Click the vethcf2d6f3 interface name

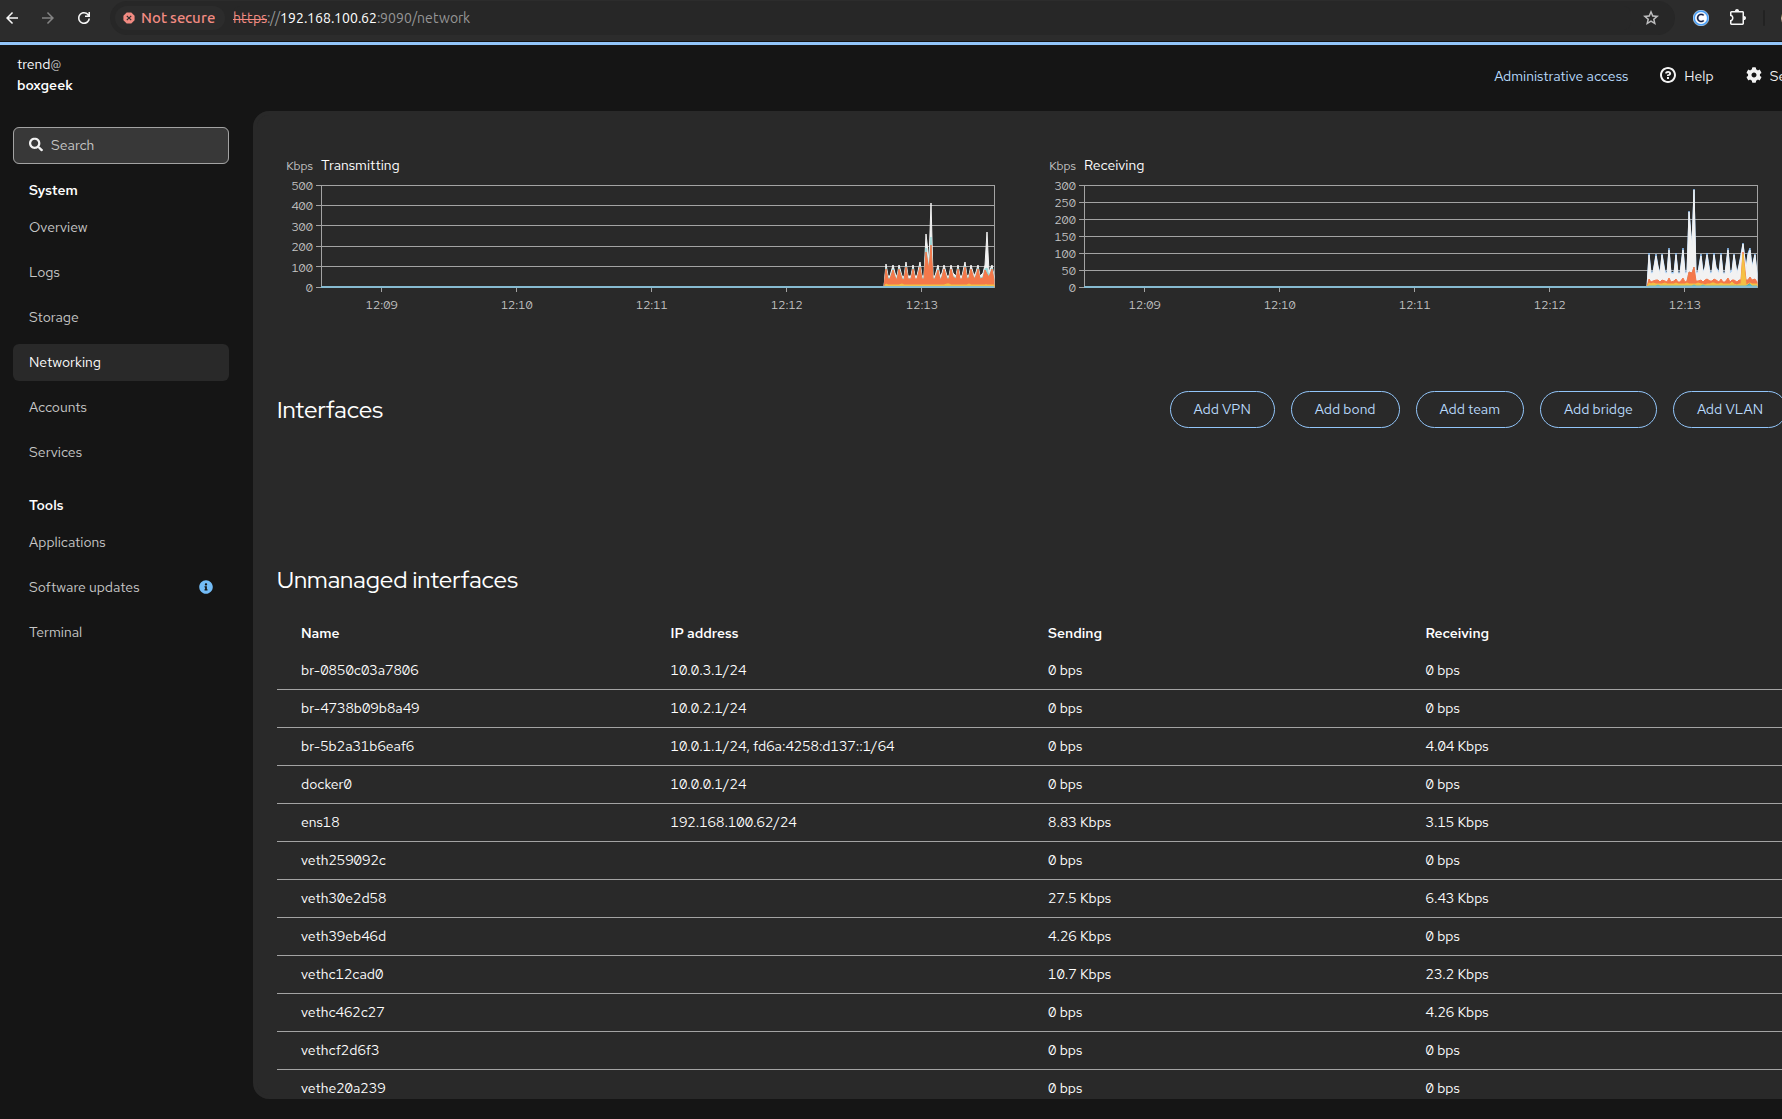tap(340, 1050)
